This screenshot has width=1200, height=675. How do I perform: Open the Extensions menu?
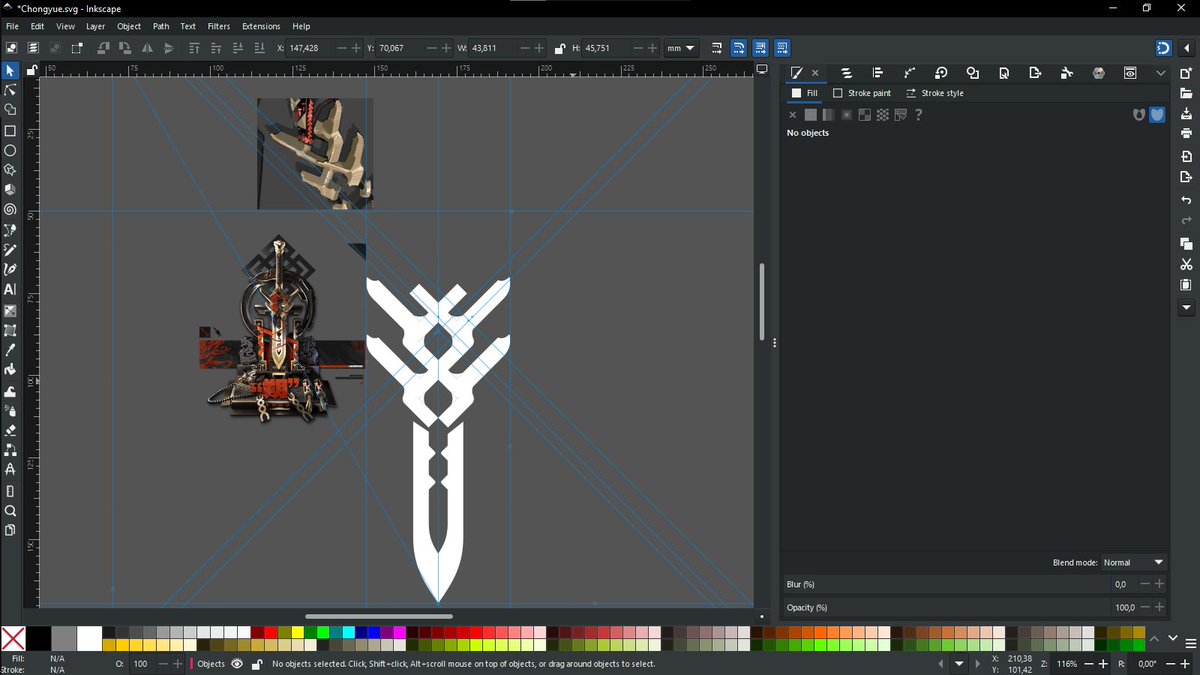[261, 26]
